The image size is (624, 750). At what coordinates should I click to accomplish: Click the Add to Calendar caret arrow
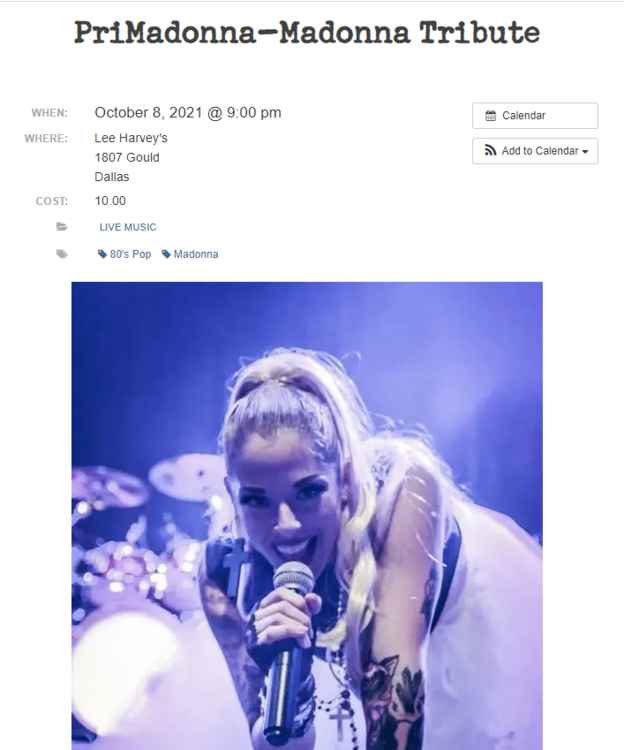click(x=585, y=152)
